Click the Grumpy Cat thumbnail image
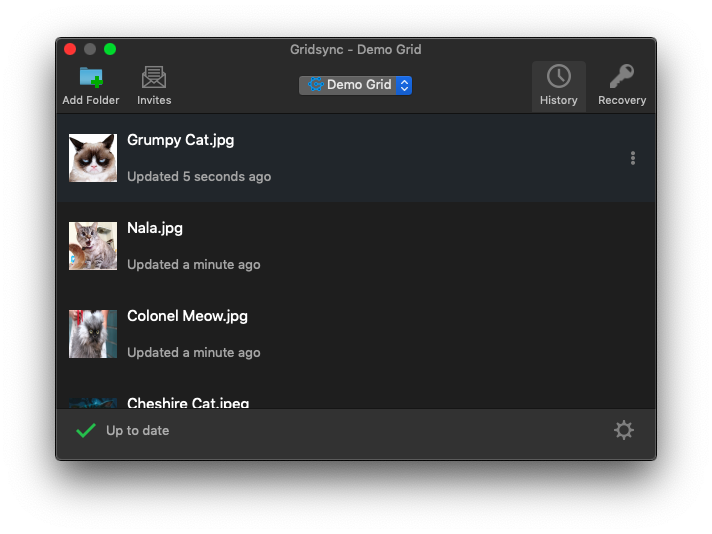Viewport: 712px width, 534px height. tap(93, 158)
